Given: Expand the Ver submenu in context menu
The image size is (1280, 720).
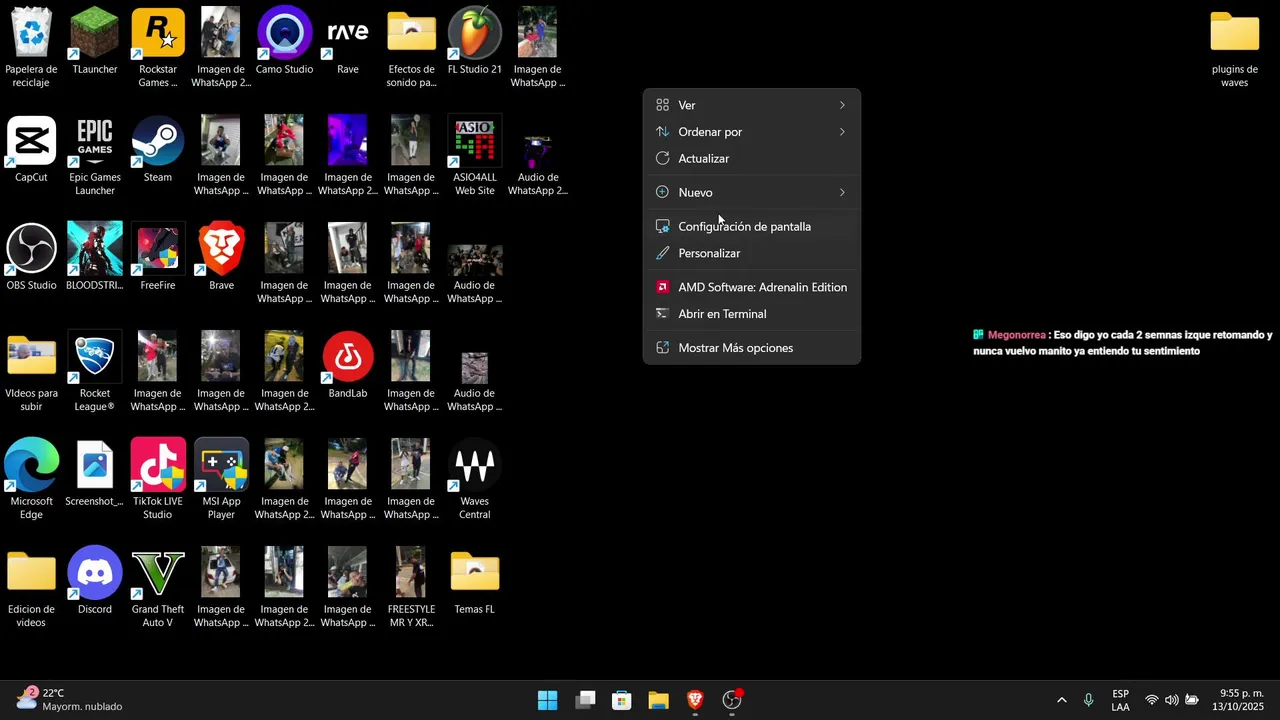Looking at the screenshot, I should [751, 105].
